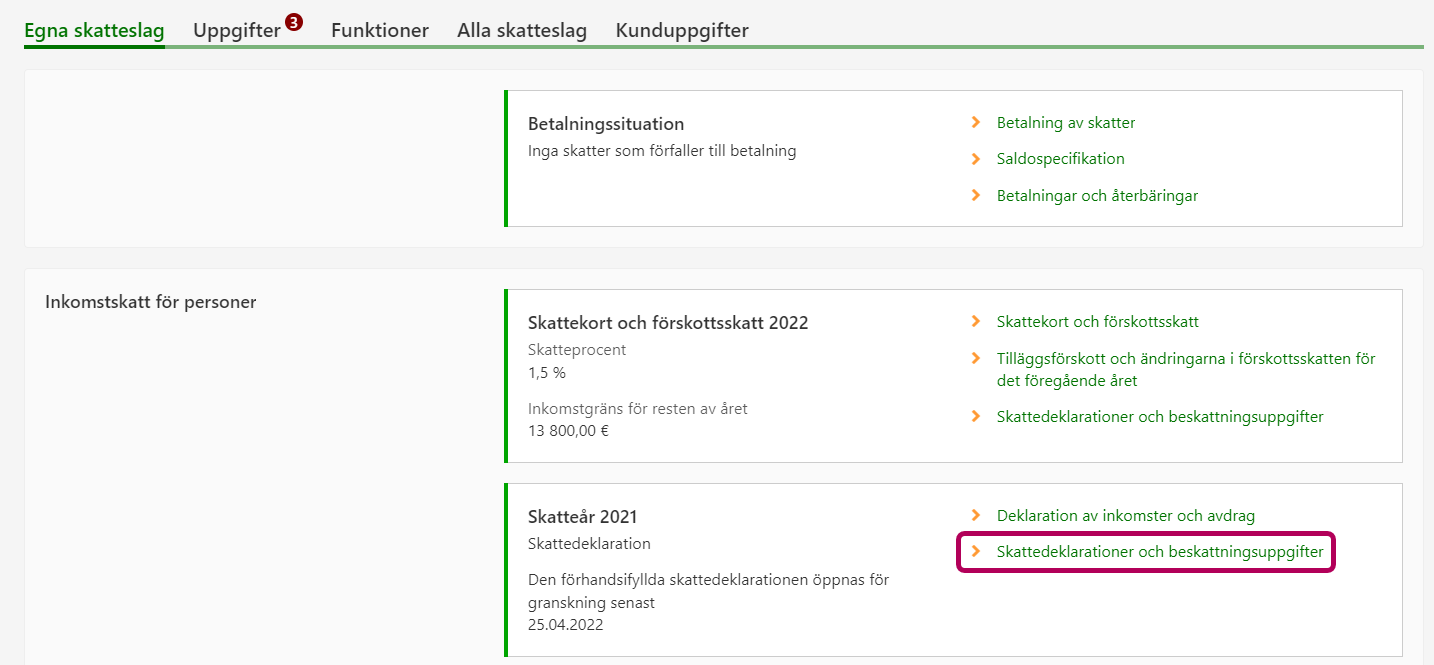Click the chevron beside Skattekort och förskottsskatt link
Viewport: 1434px width, 665px height.
[x=976, y=322]
